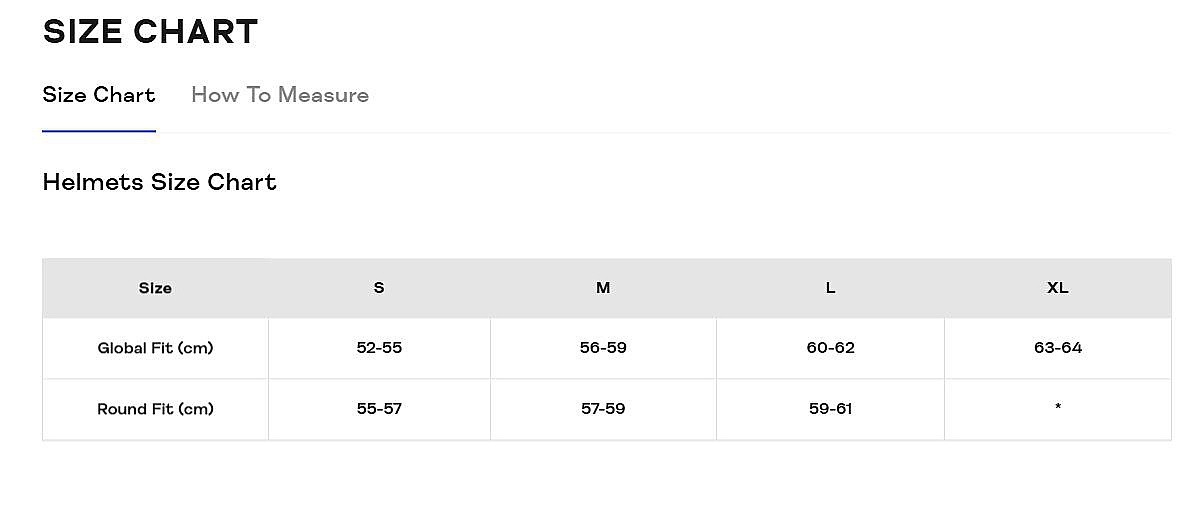Screen dimensions: 1192x527
Task: Select the Size Chart tab
Action: coord(99,95)
